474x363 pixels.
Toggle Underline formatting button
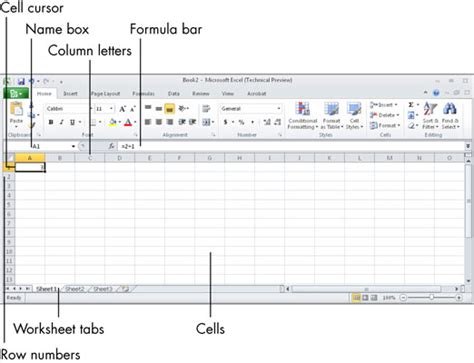(x=72, y=122)
